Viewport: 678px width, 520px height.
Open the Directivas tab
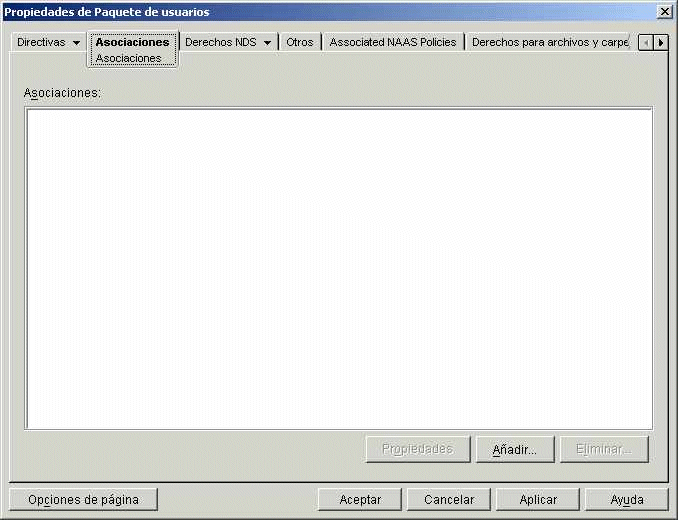pos(41,43)
